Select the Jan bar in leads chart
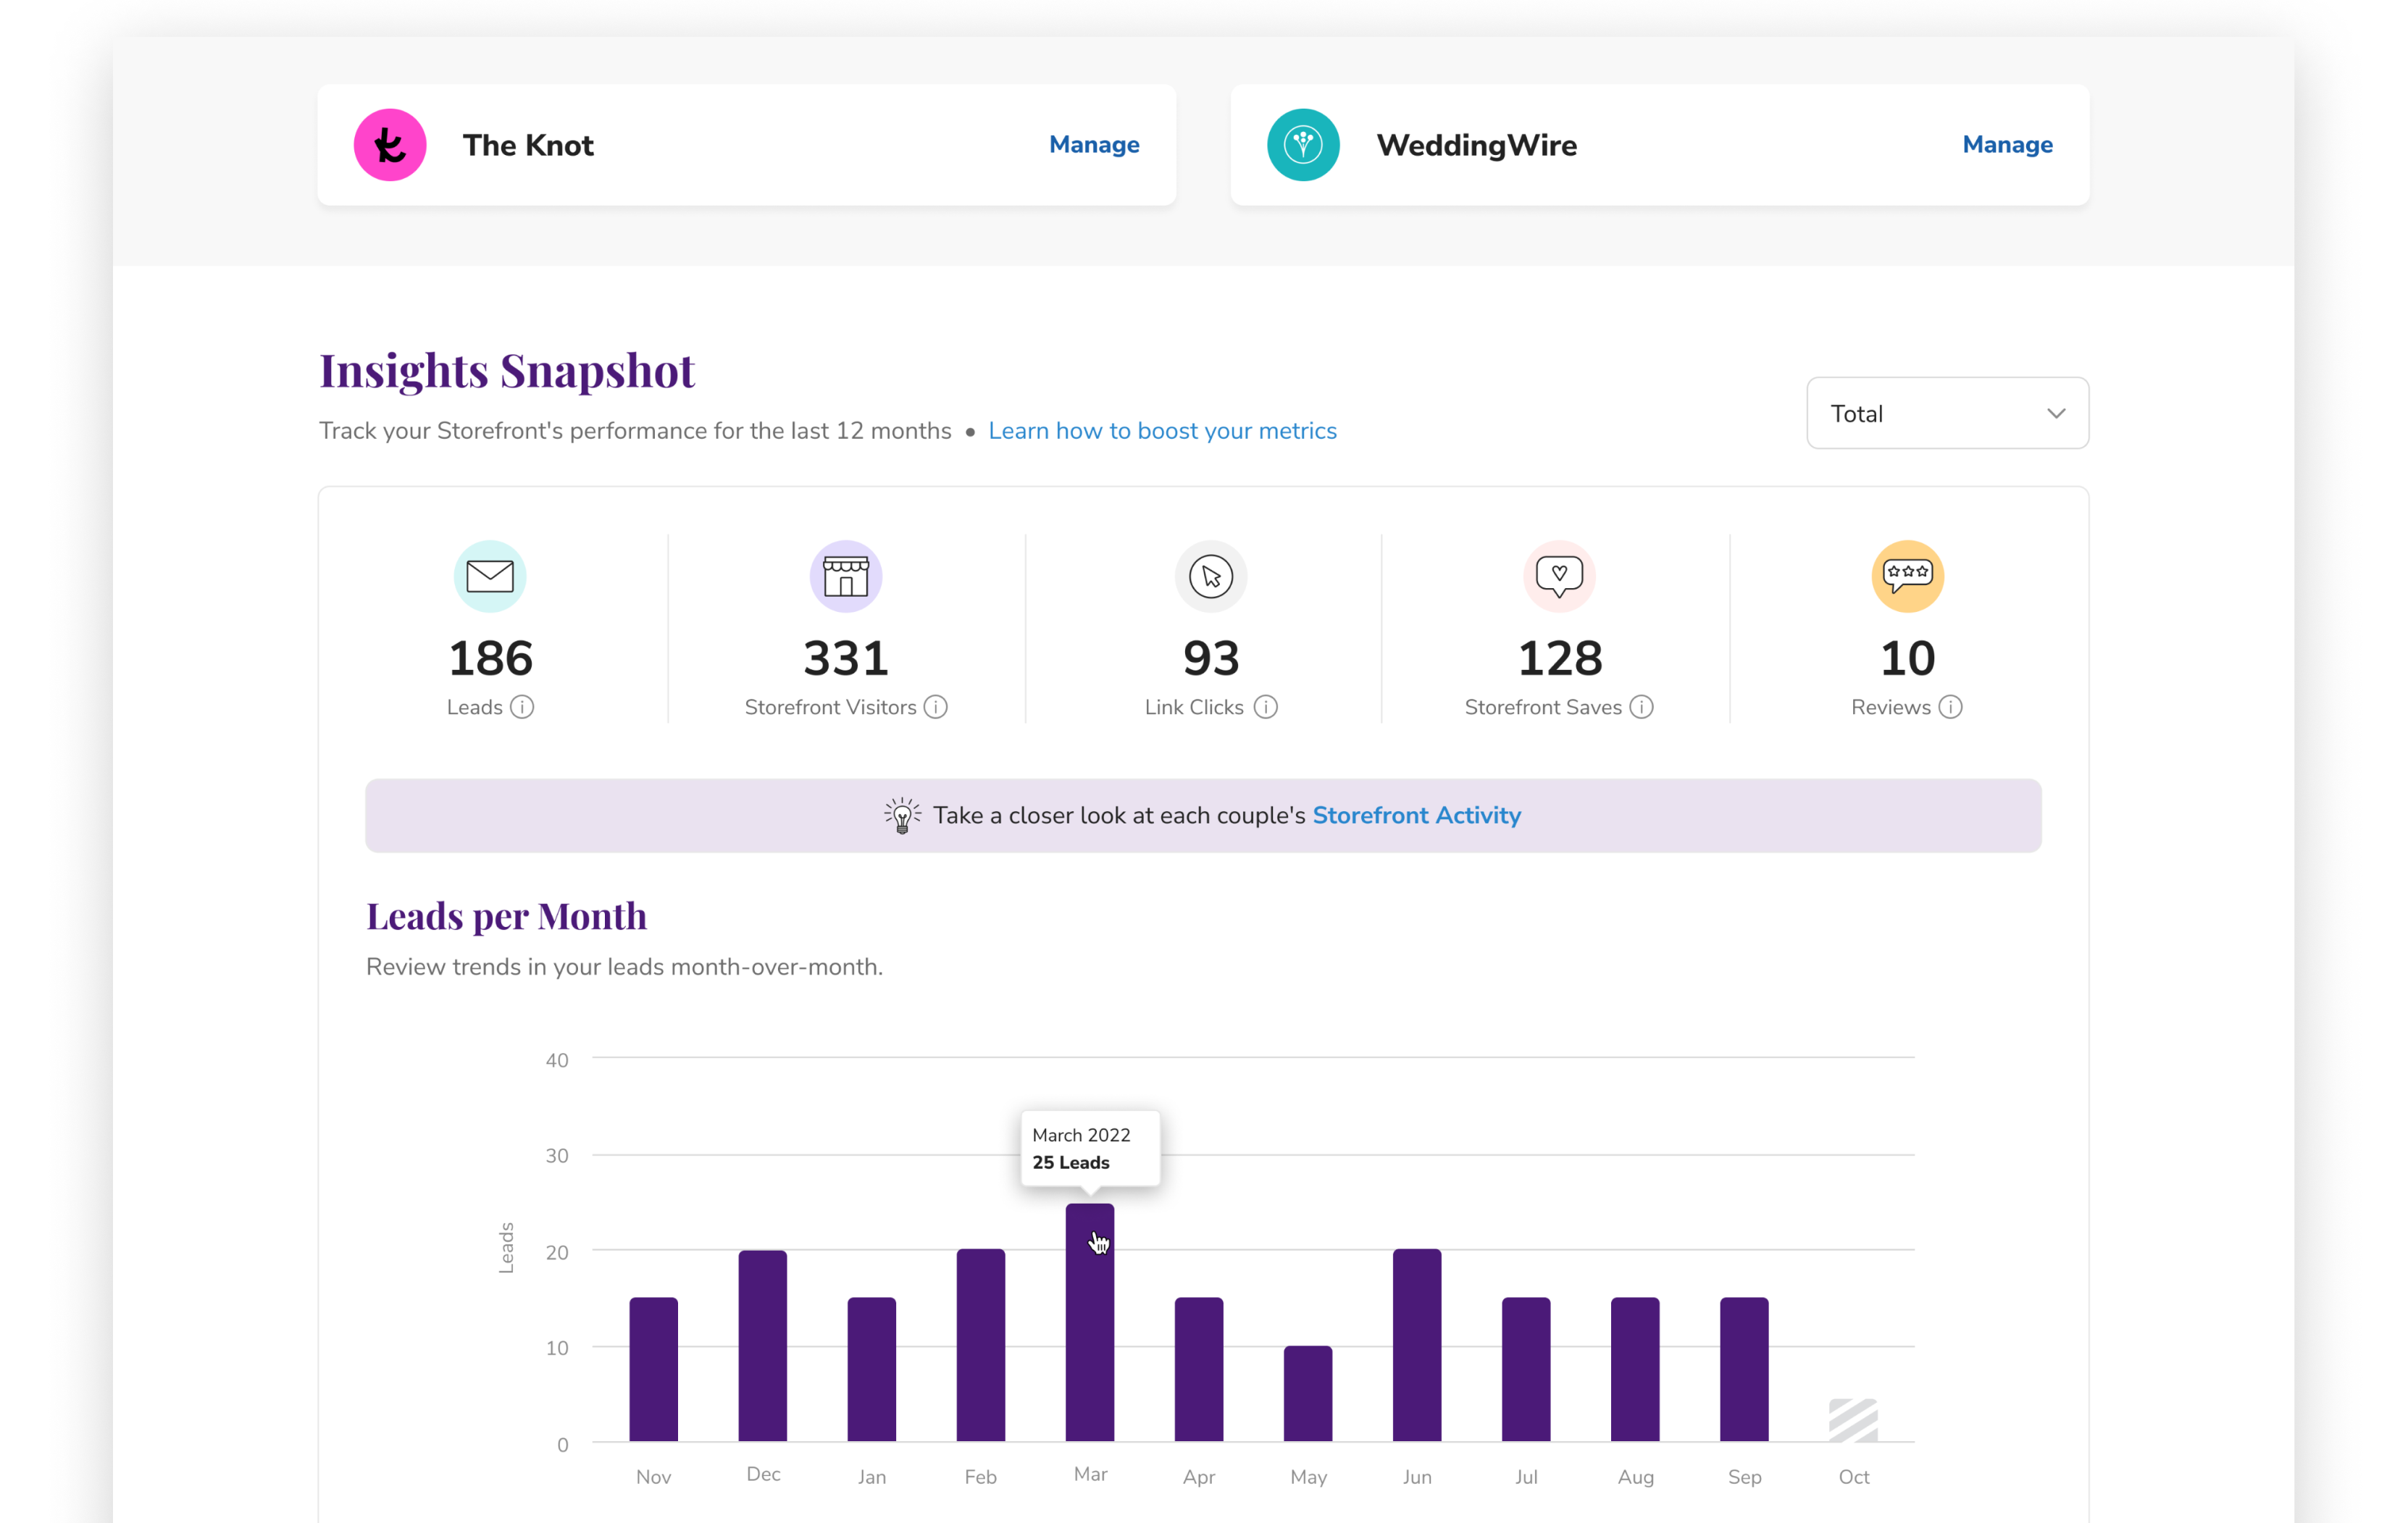Image resolution: width=2408 pixels, height=1523 pixels. pos(872,1370)
